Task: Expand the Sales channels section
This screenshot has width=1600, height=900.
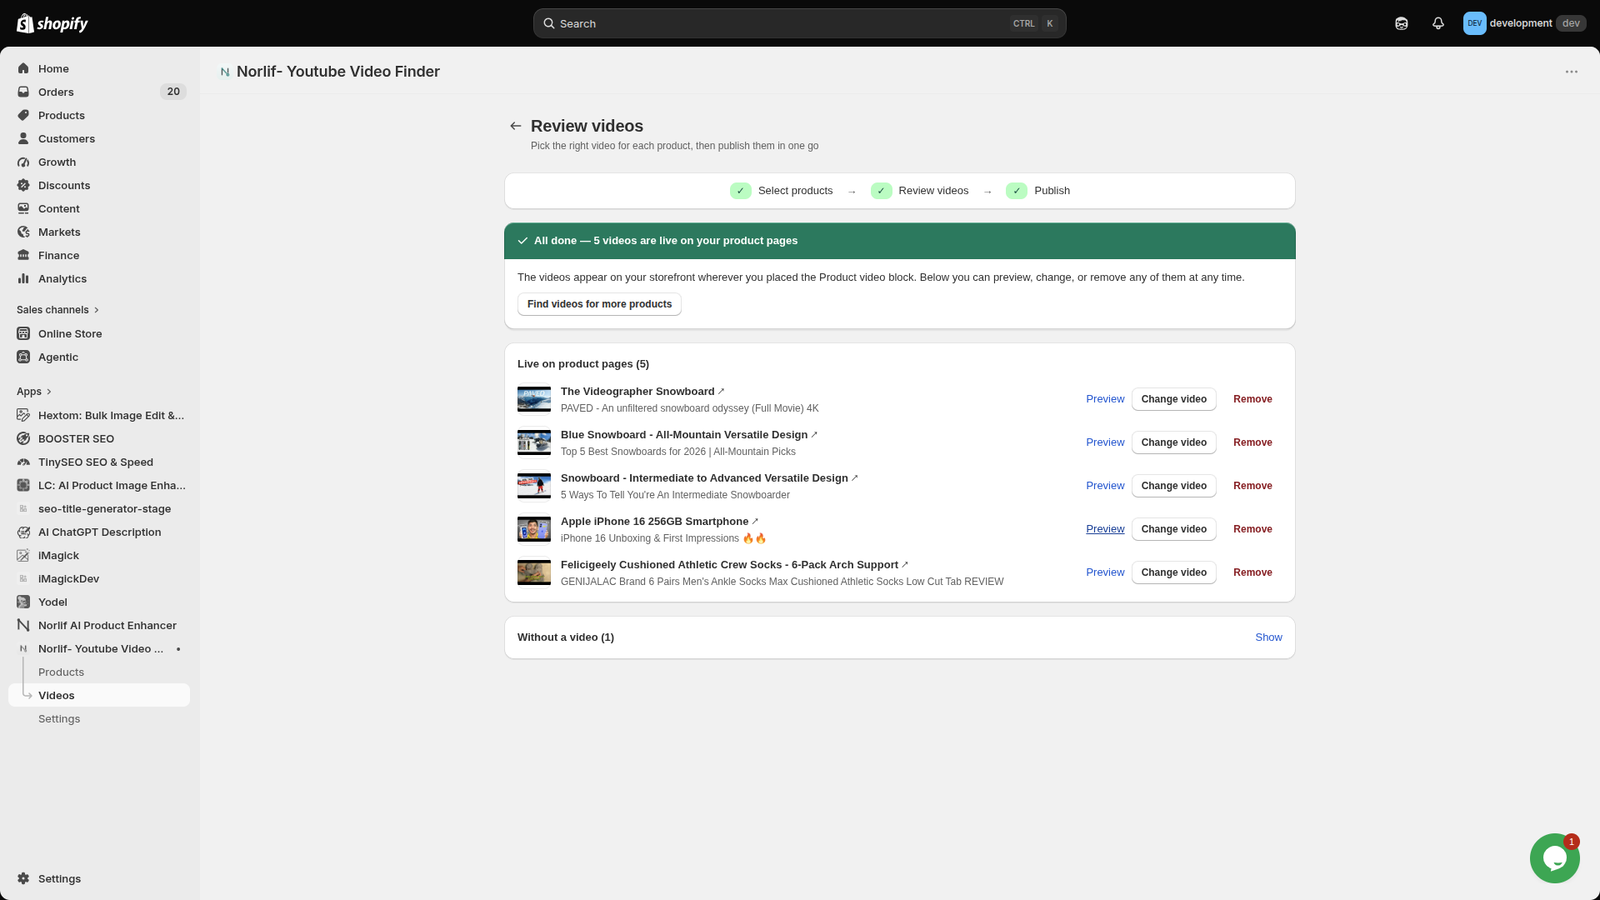Action: [x=58, y=310]
